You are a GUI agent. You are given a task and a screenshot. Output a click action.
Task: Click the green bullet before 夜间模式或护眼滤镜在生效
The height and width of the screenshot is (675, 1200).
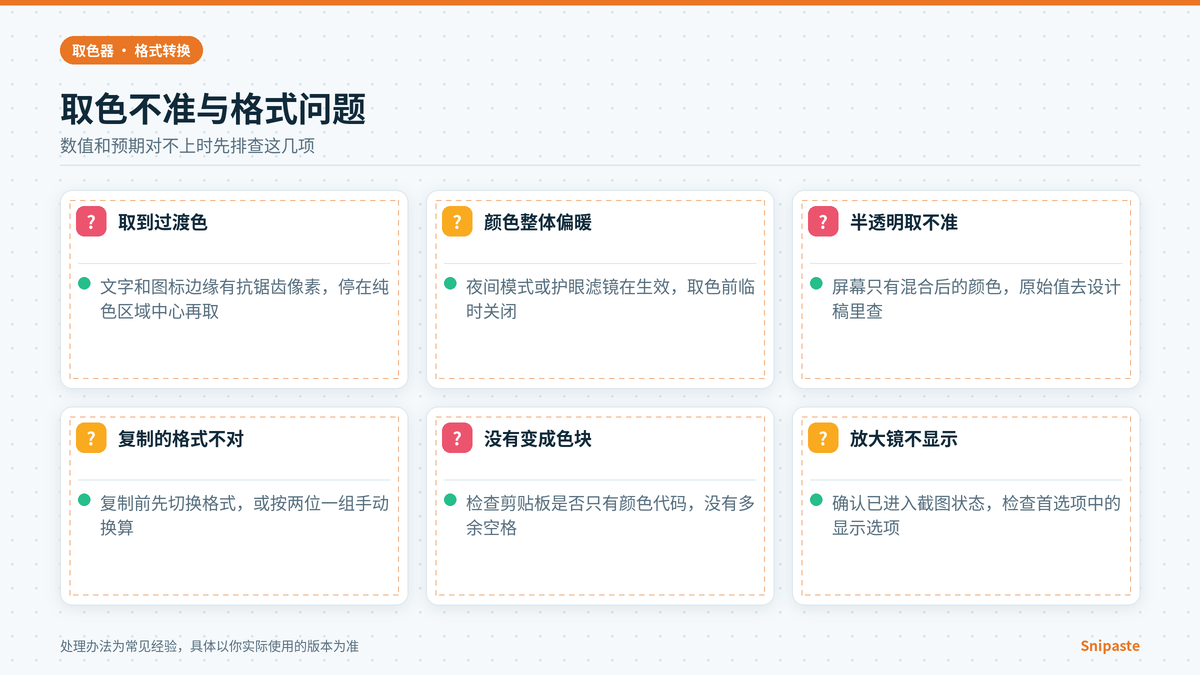click(x=451, y=284)
